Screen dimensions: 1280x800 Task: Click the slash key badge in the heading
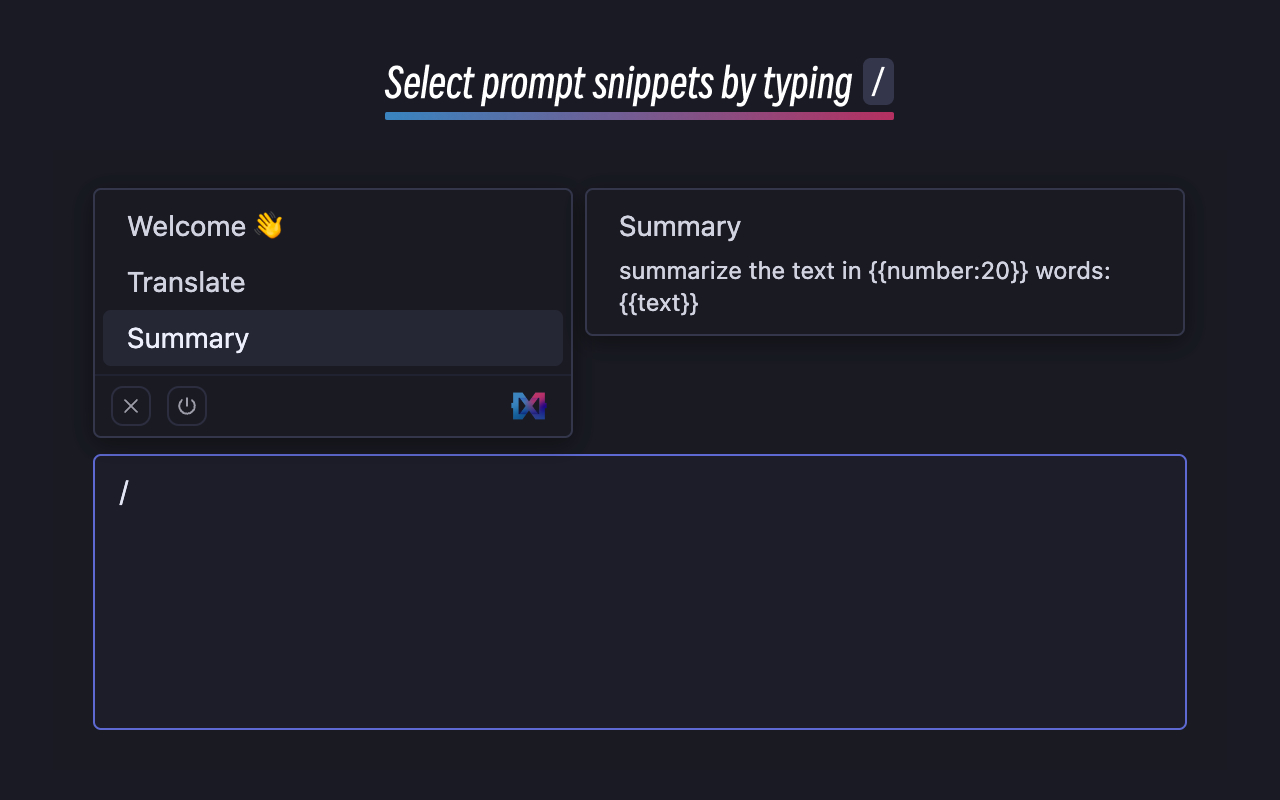pos(878,83)
